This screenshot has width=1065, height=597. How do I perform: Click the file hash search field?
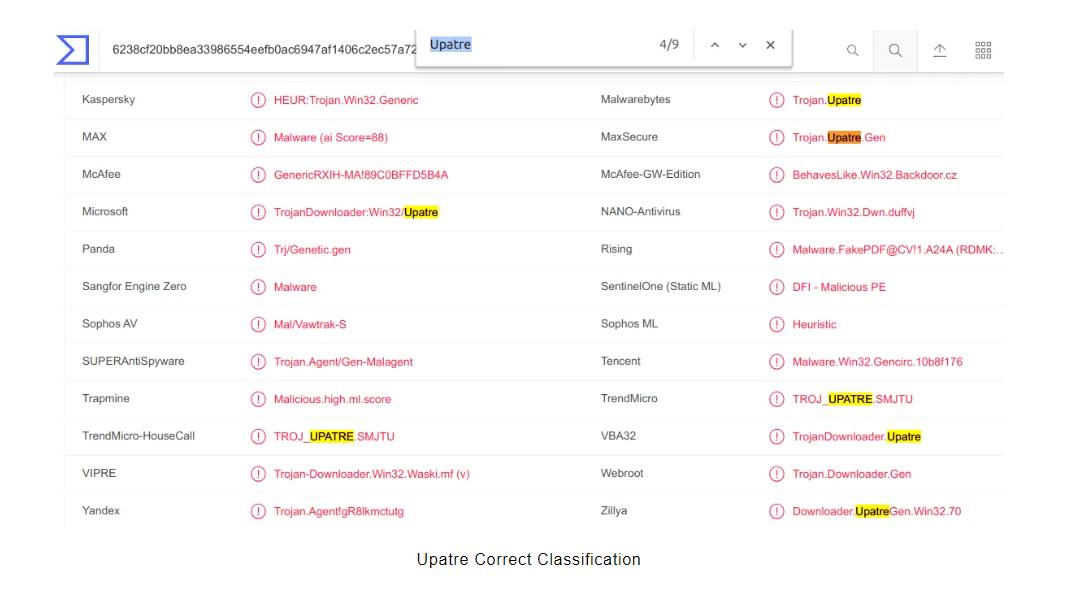(x=264, y=50)
